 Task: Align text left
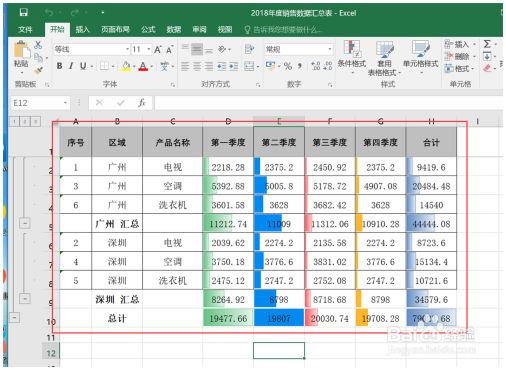point(185,66)
